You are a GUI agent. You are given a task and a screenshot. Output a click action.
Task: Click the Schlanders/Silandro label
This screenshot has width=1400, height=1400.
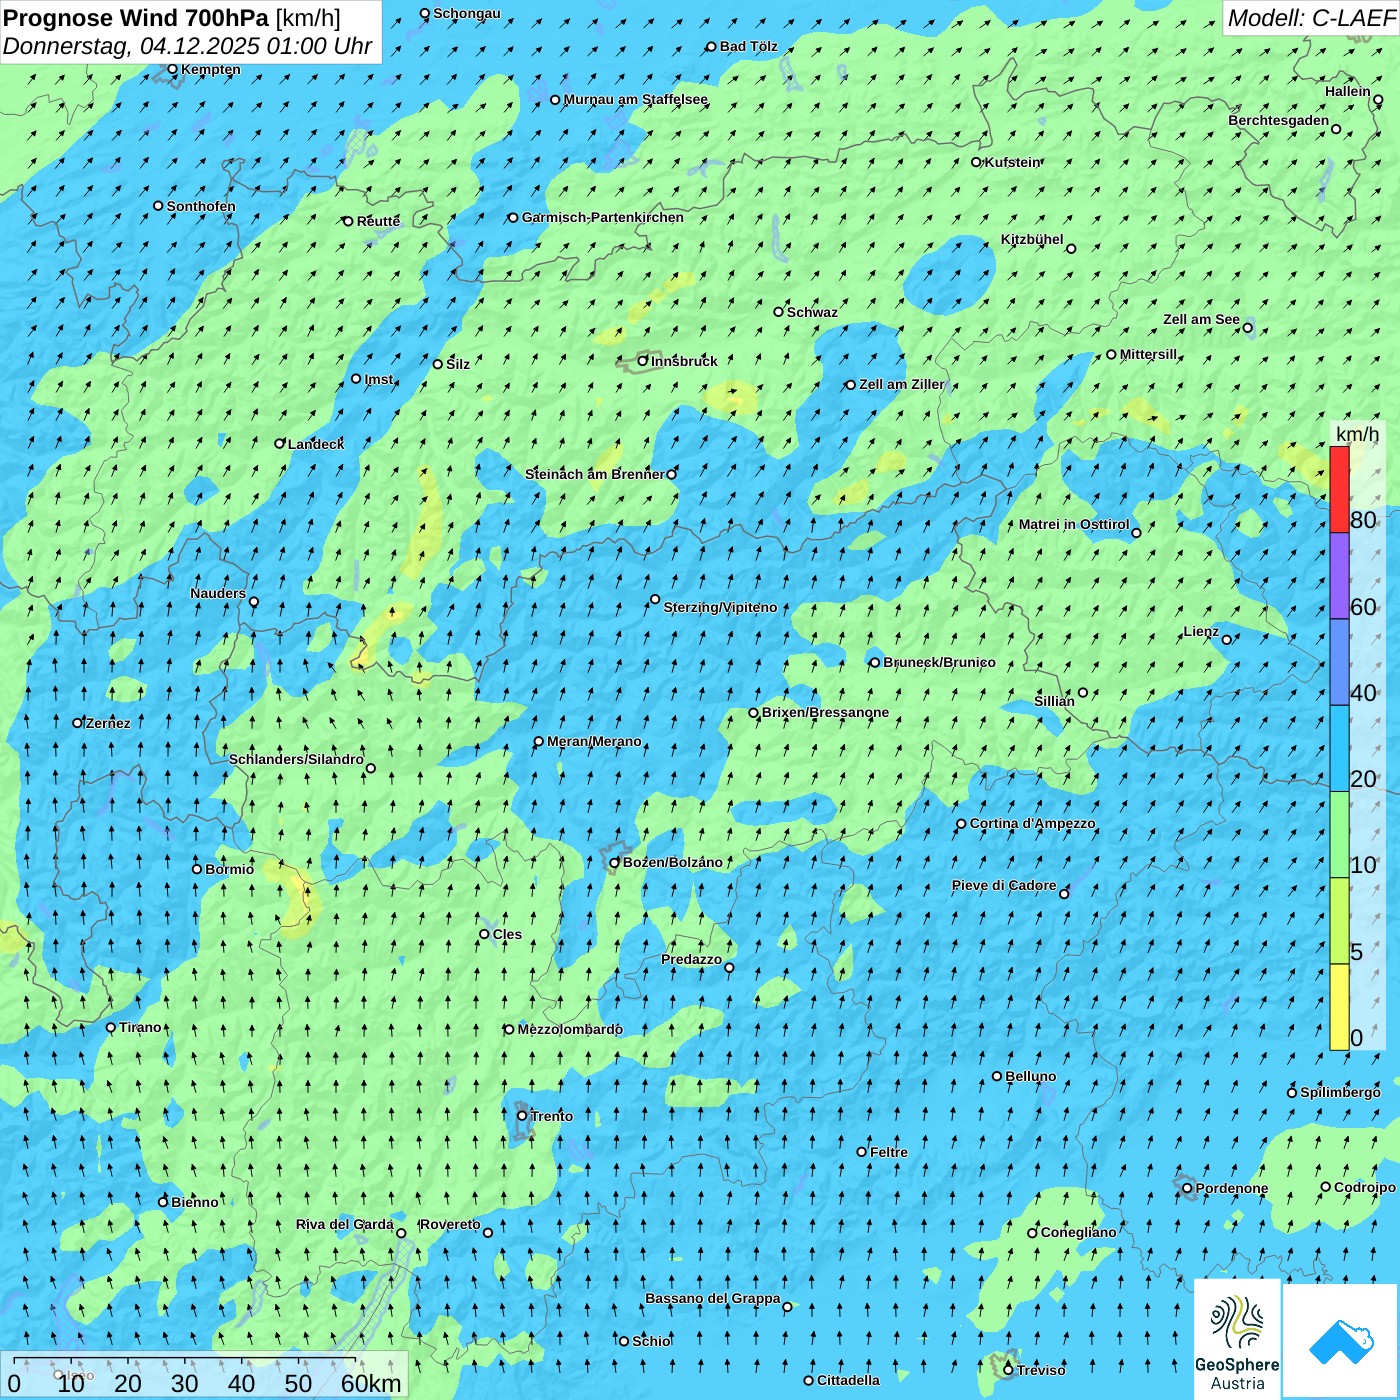click(x=296, y=760)
